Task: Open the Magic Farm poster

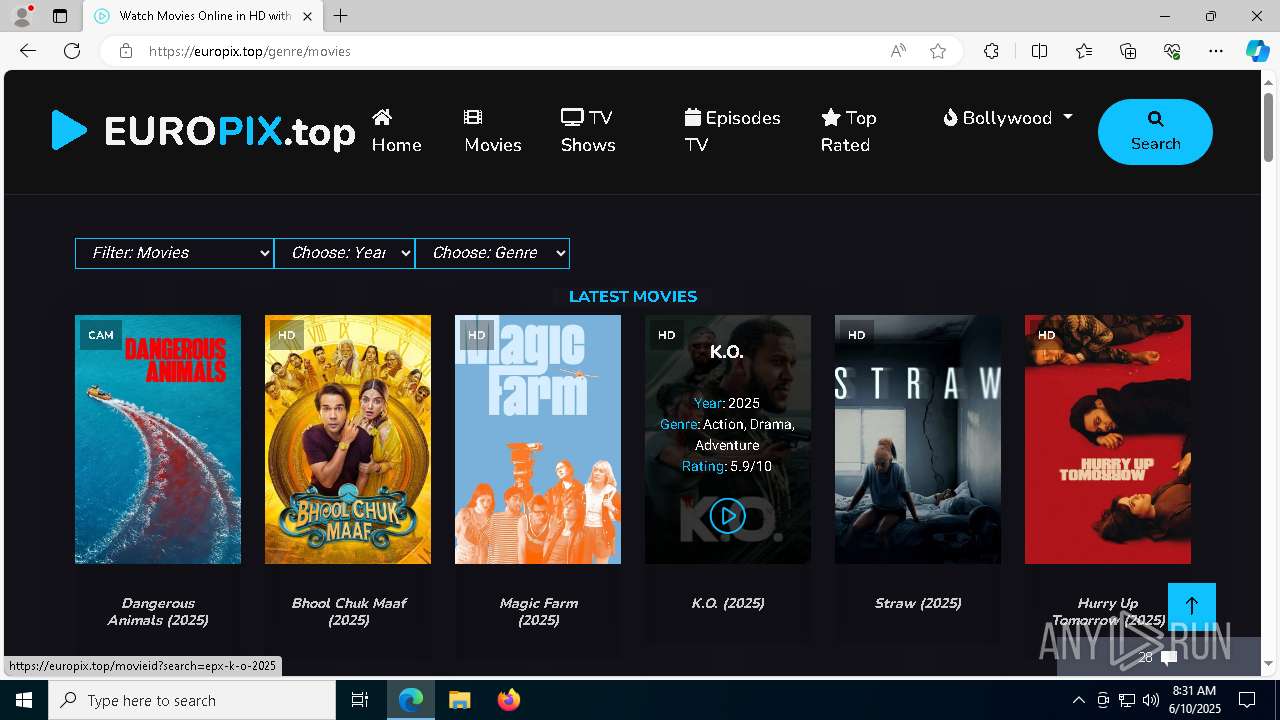Action: 538,440
